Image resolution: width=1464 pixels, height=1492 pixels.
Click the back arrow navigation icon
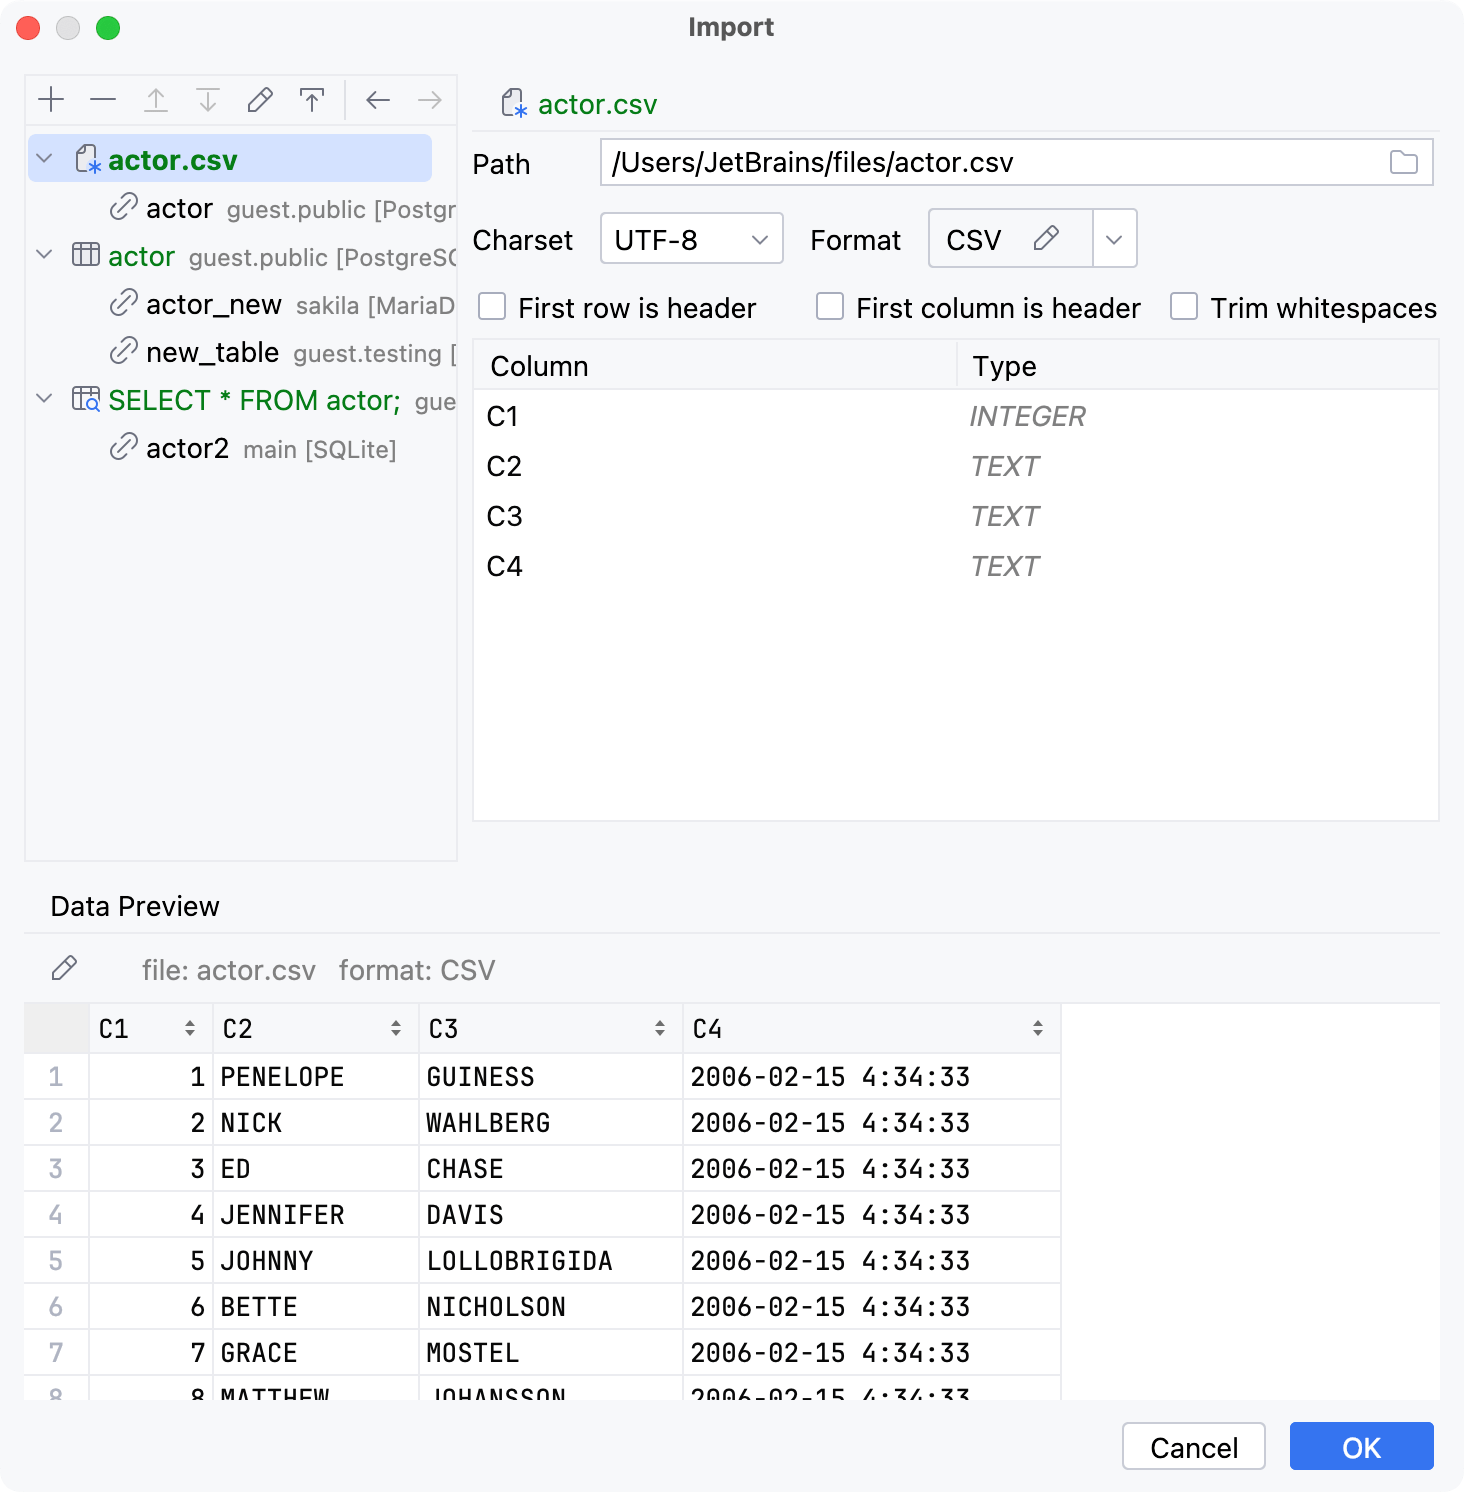pyautogui.click(x=377, y=99)
